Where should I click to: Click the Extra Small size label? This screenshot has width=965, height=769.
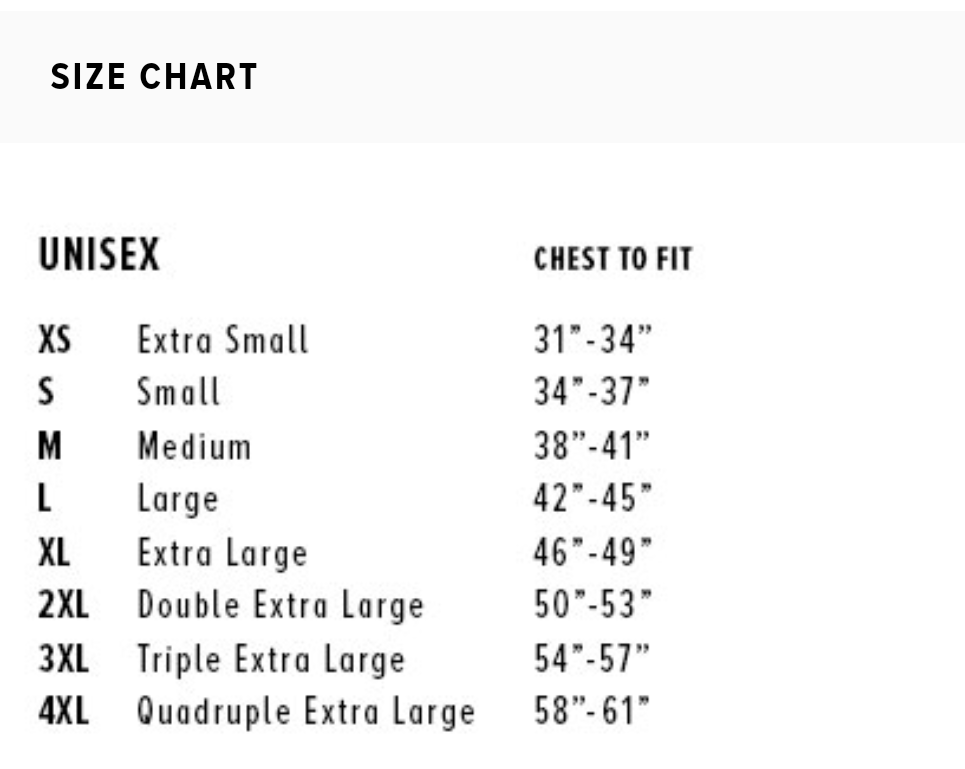coord(223,340)
